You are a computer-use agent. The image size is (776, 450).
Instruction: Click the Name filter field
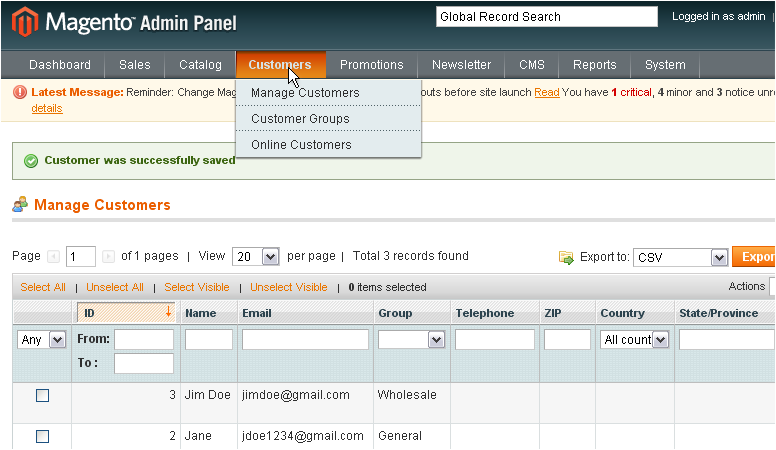209,340
